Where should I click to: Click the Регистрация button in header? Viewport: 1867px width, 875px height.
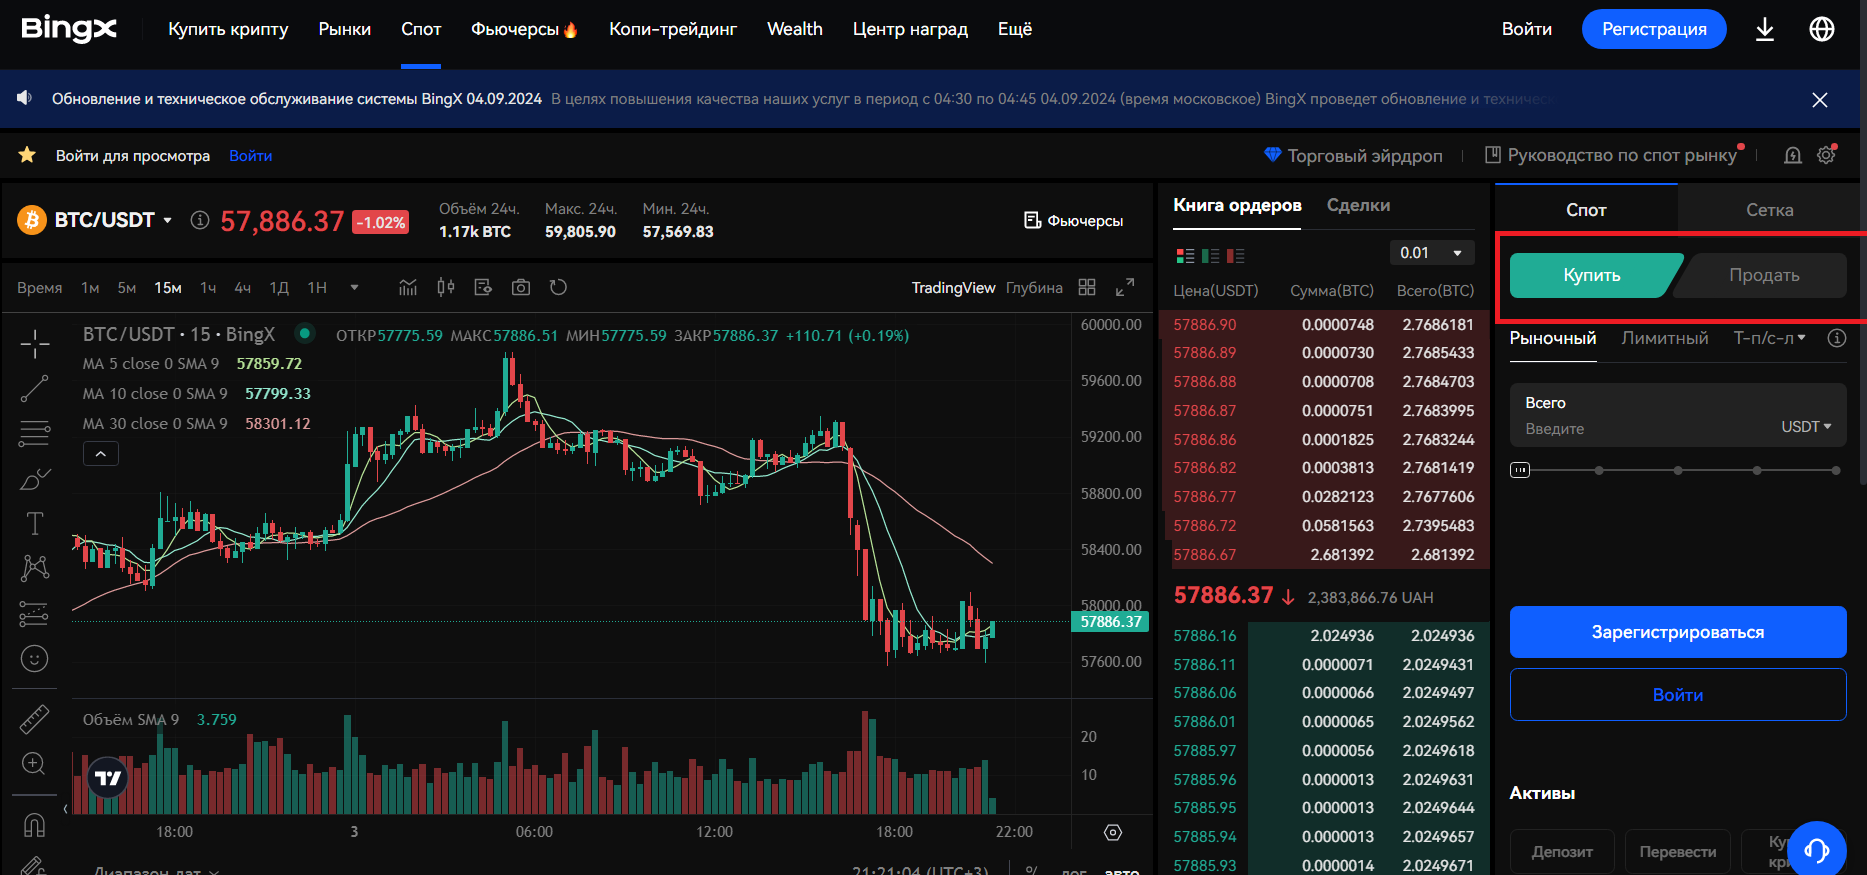[1654, 29]
